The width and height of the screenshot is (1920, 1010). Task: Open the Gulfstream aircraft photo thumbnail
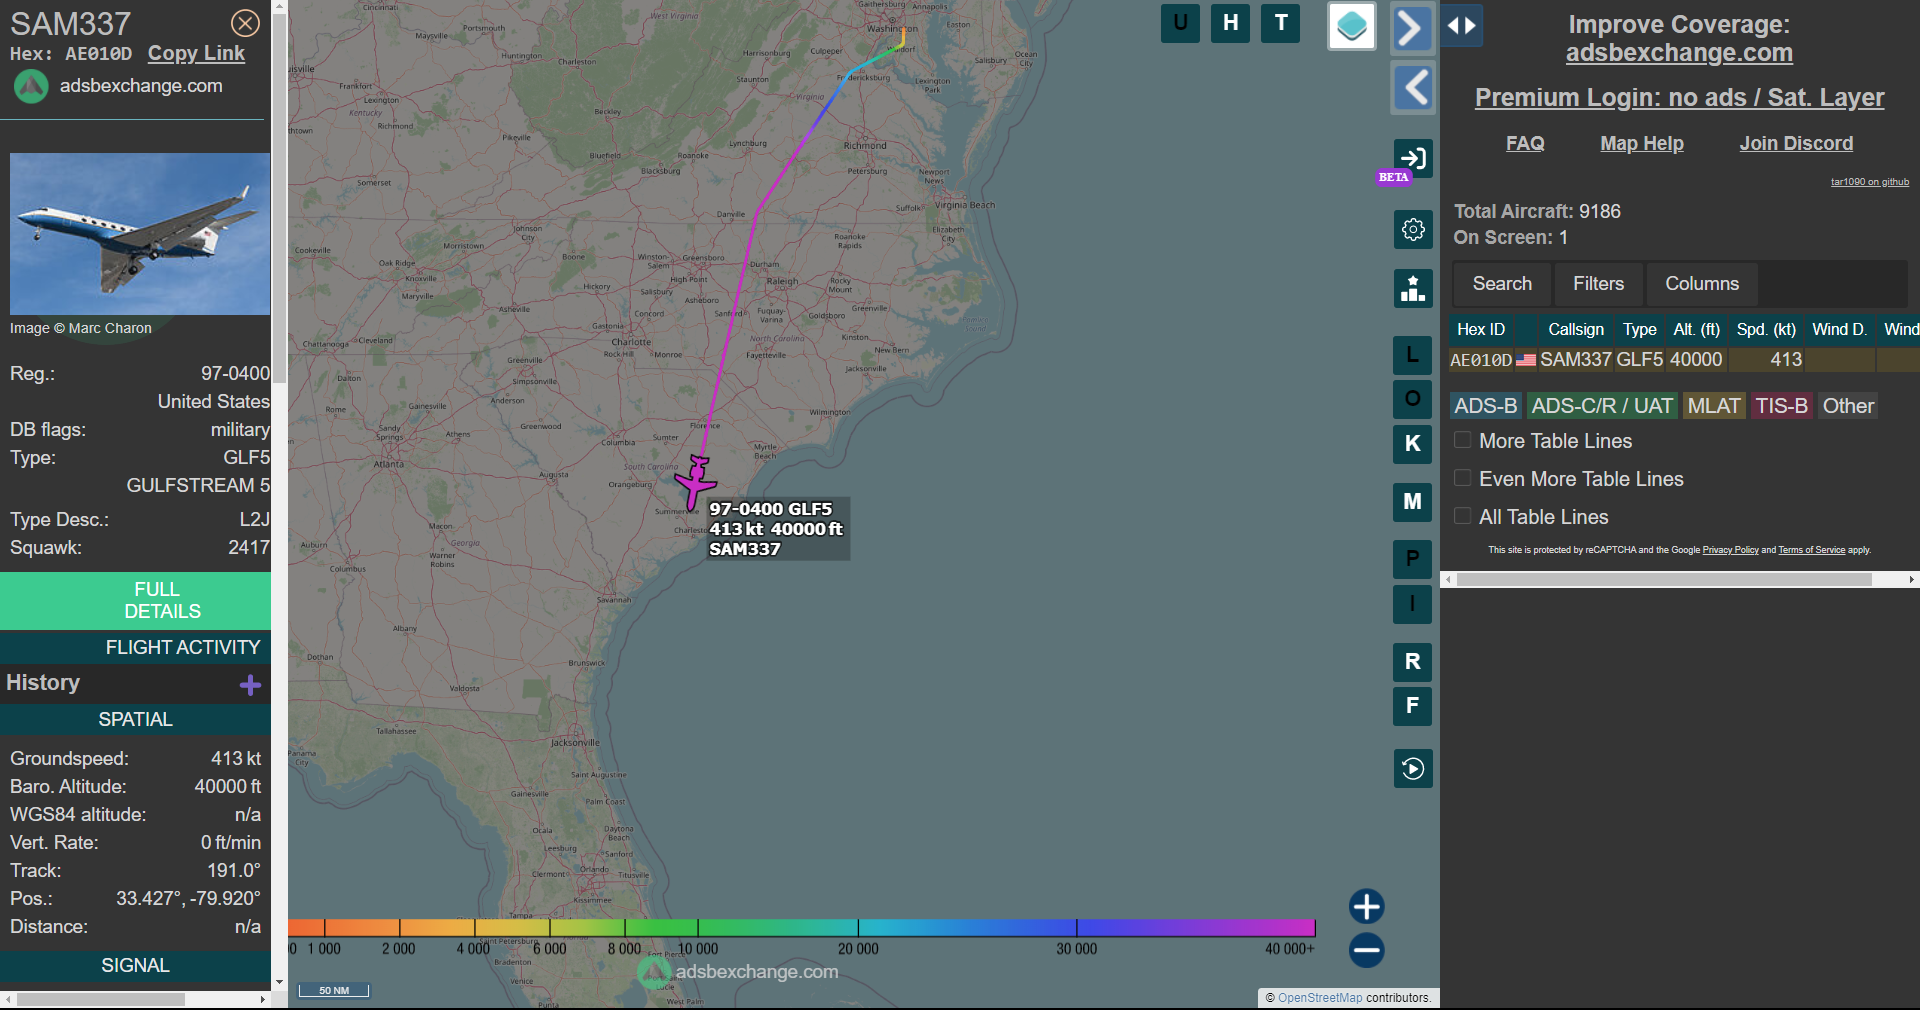[x=140, y=234]
